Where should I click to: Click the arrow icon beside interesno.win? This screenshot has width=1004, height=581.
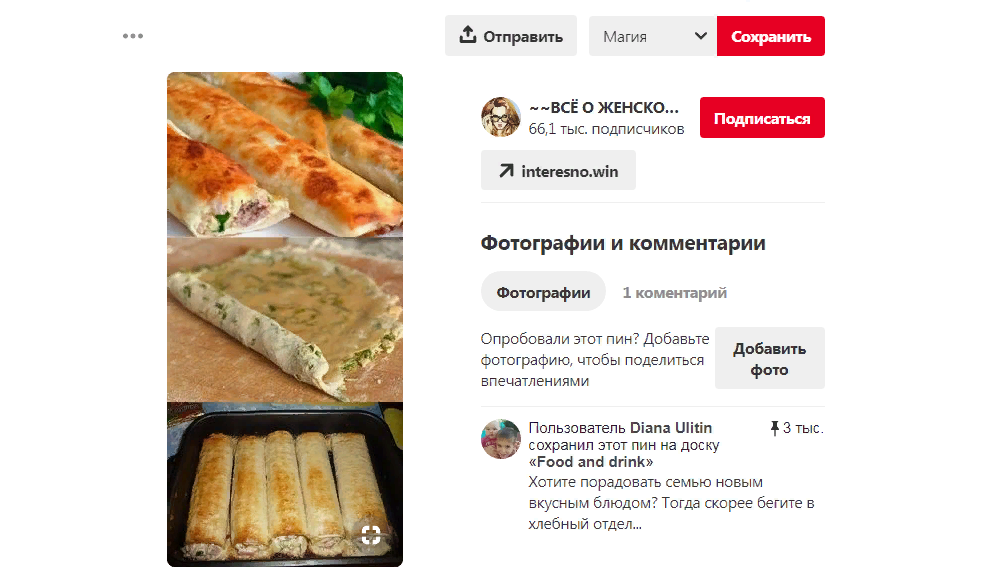coord(506,170)
